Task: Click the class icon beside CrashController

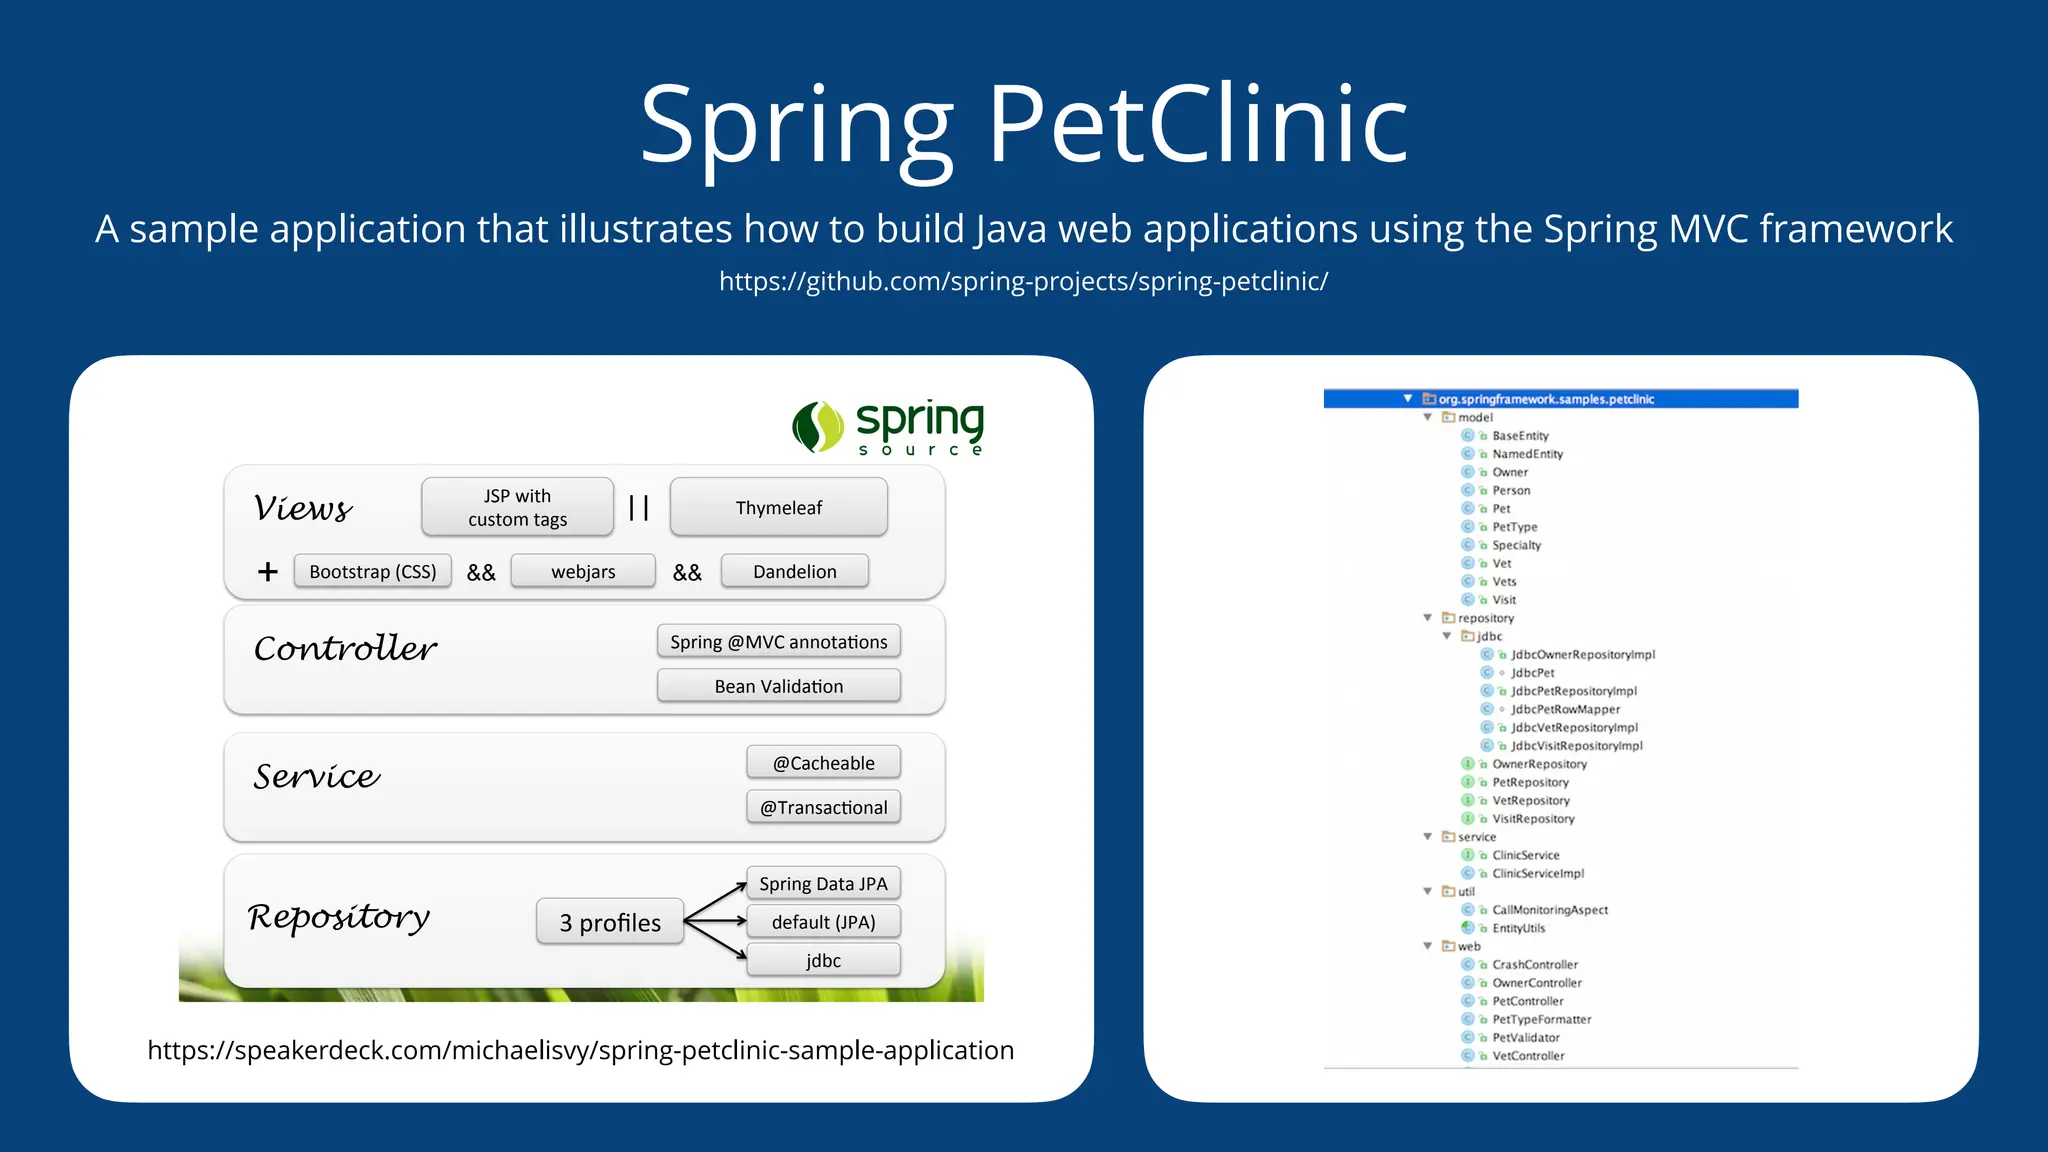Action: (1468, 964)
